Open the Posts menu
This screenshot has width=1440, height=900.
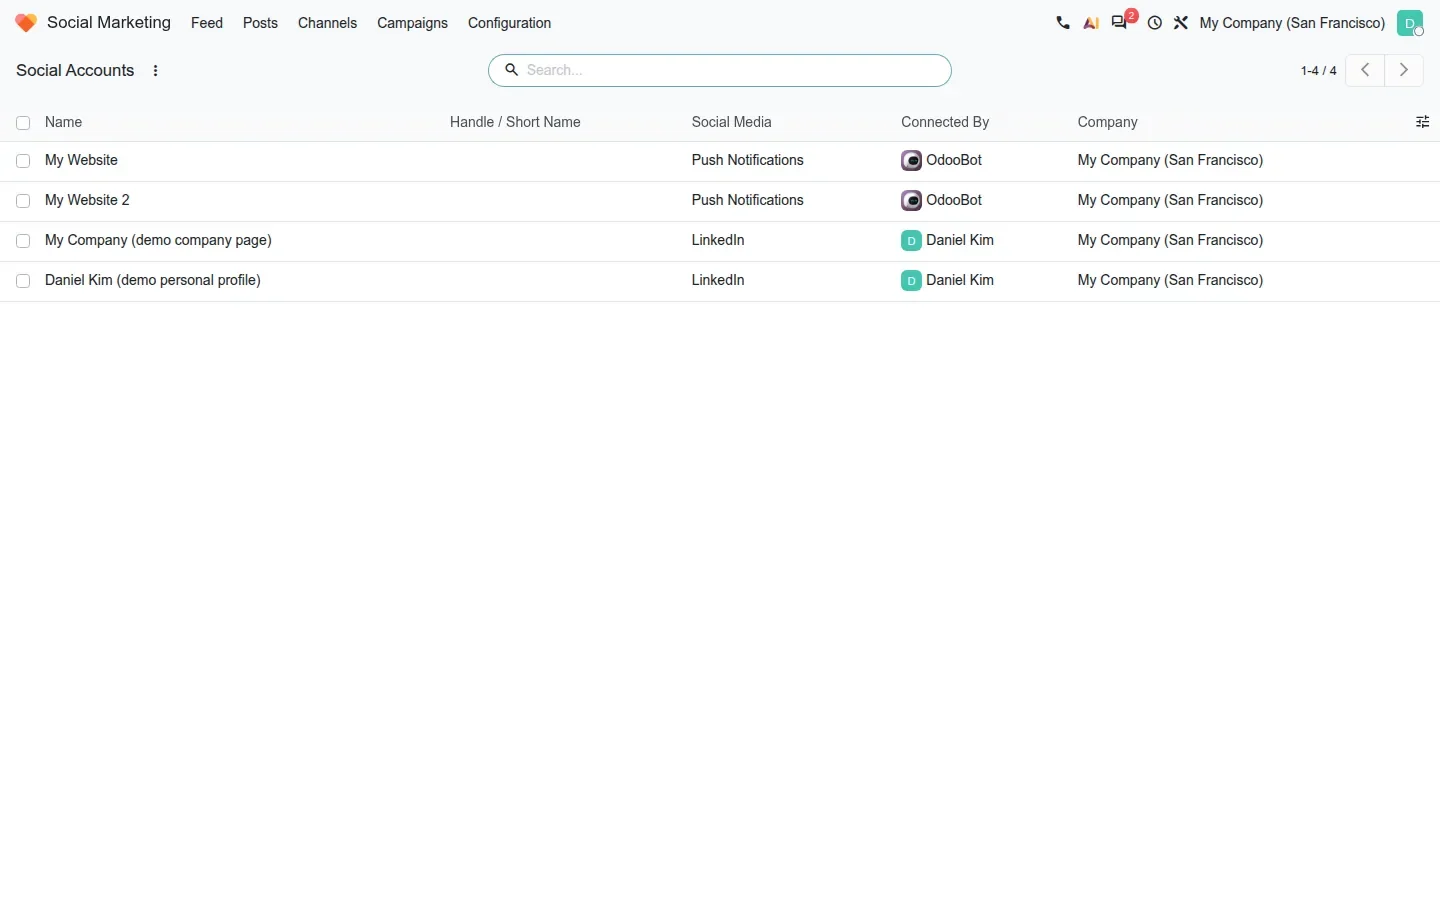tap(260, 23)
